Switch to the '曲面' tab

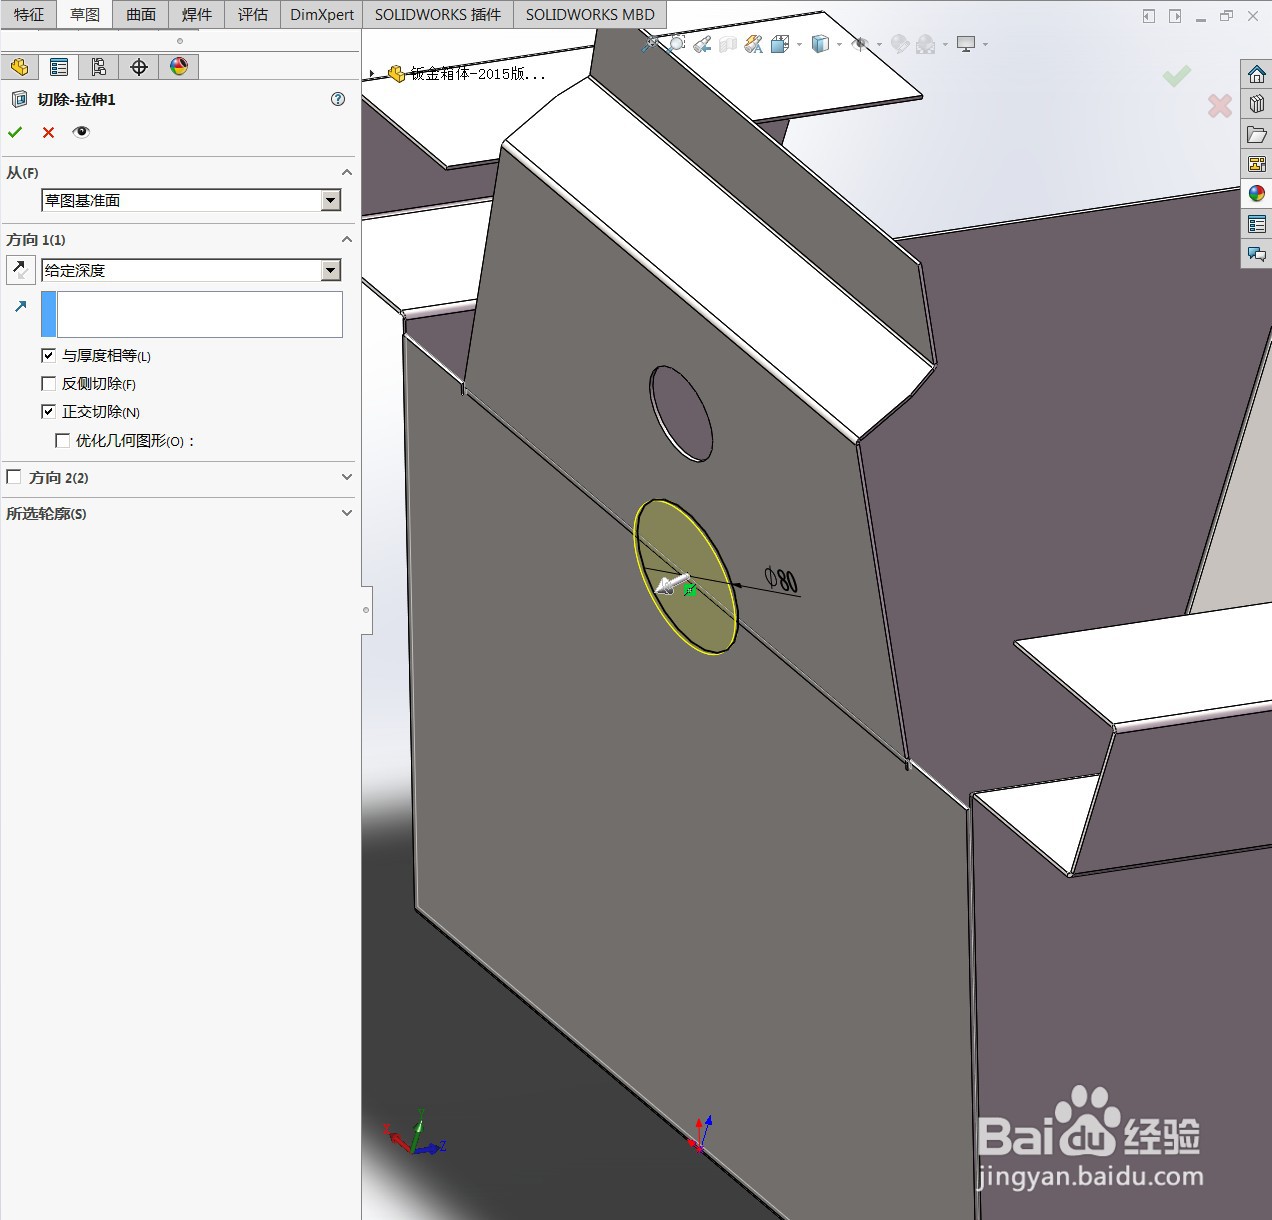141,14
